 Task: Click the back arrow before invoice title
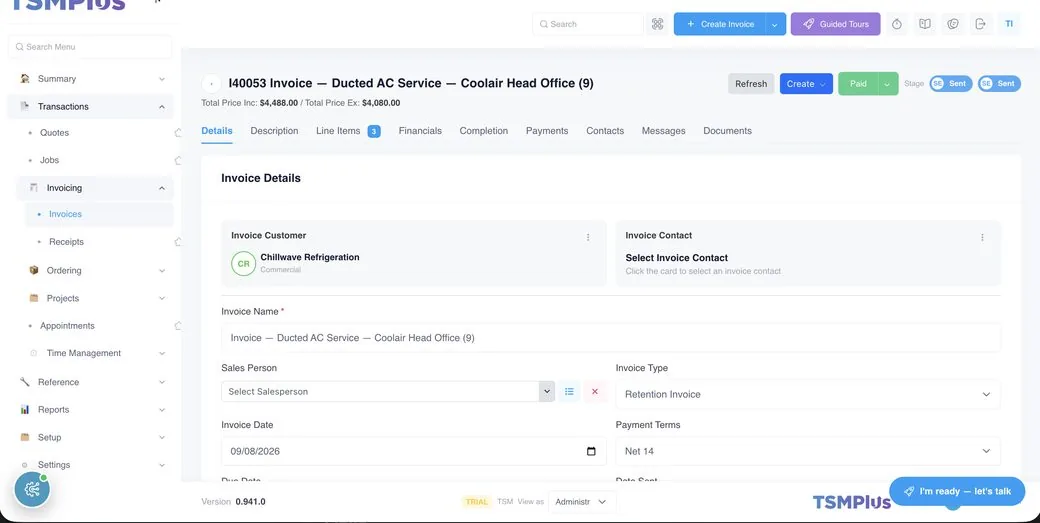tap(211, 84)
